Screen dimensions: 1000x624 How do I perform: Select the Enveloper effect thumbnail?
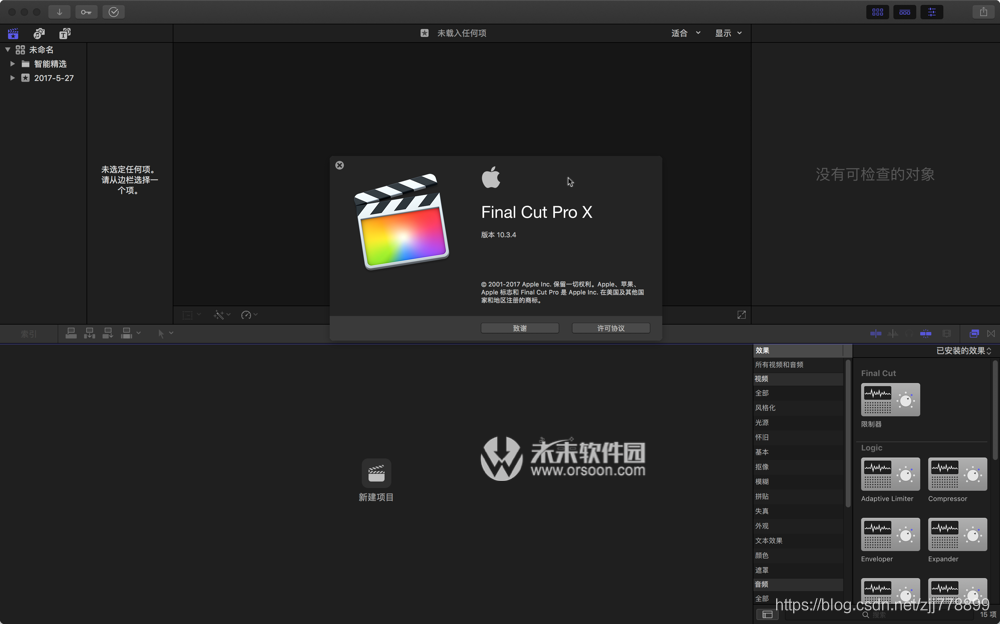pyautogui.click(x=890, y=534)
